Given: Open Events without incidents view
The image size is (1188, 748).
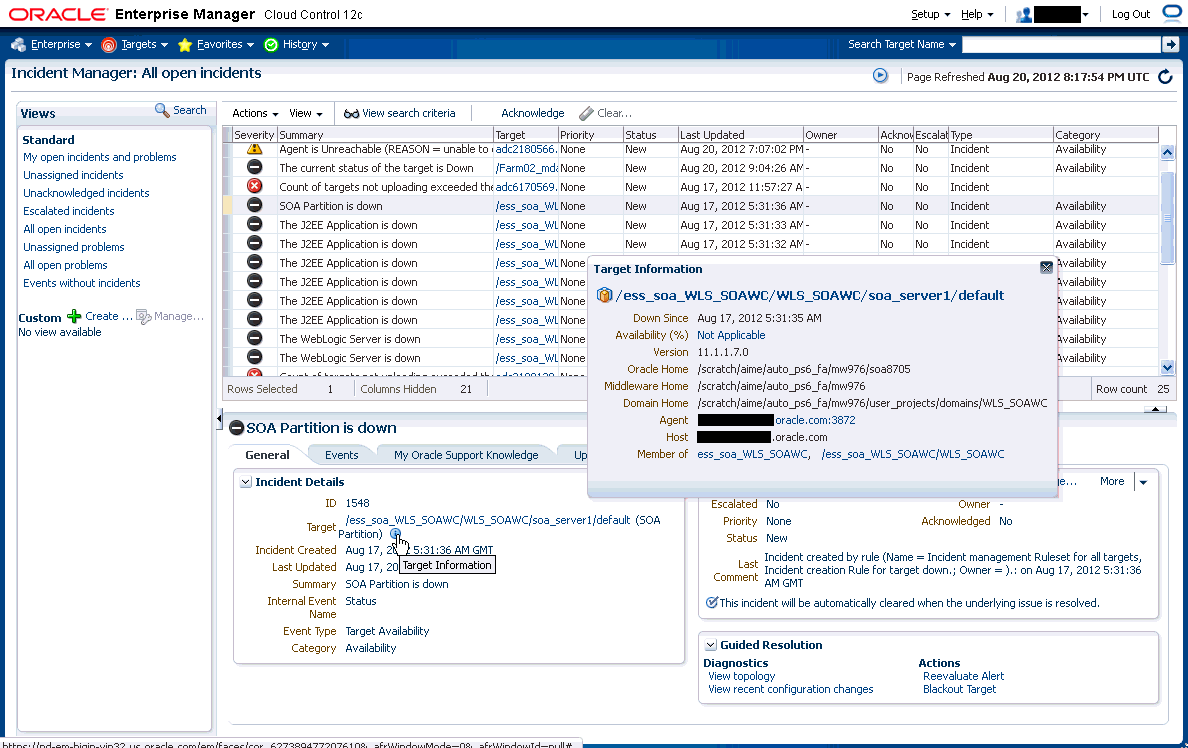Looking at the screenshot, I should click(x=82, y=283).
